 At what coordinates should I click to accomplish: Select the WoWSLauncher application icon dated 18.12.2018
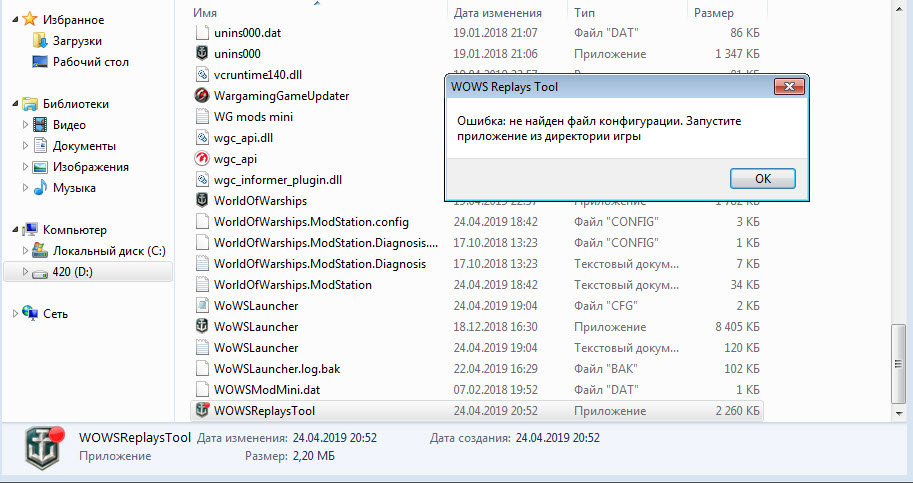[x=202, y=326]
